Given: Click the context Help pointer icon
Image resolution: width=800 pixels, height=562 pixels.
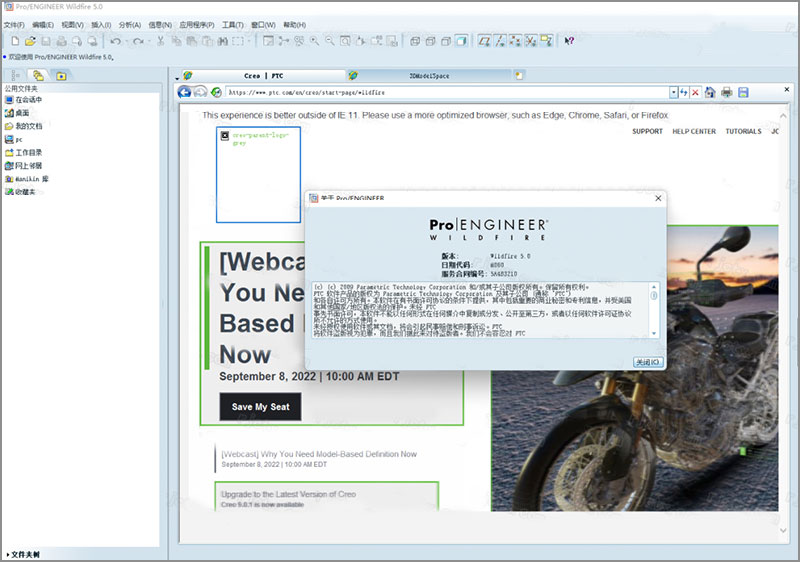Looking at the screenshot, I should (569, 41).
